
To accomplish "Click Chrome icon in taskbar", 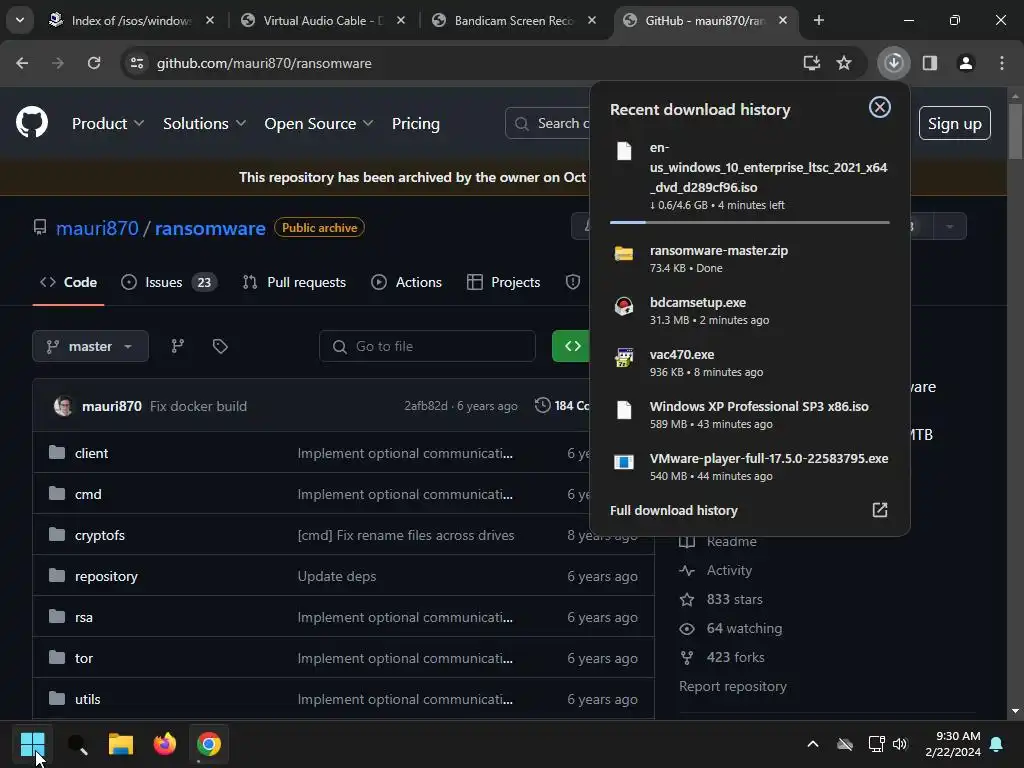I will 209,744.
